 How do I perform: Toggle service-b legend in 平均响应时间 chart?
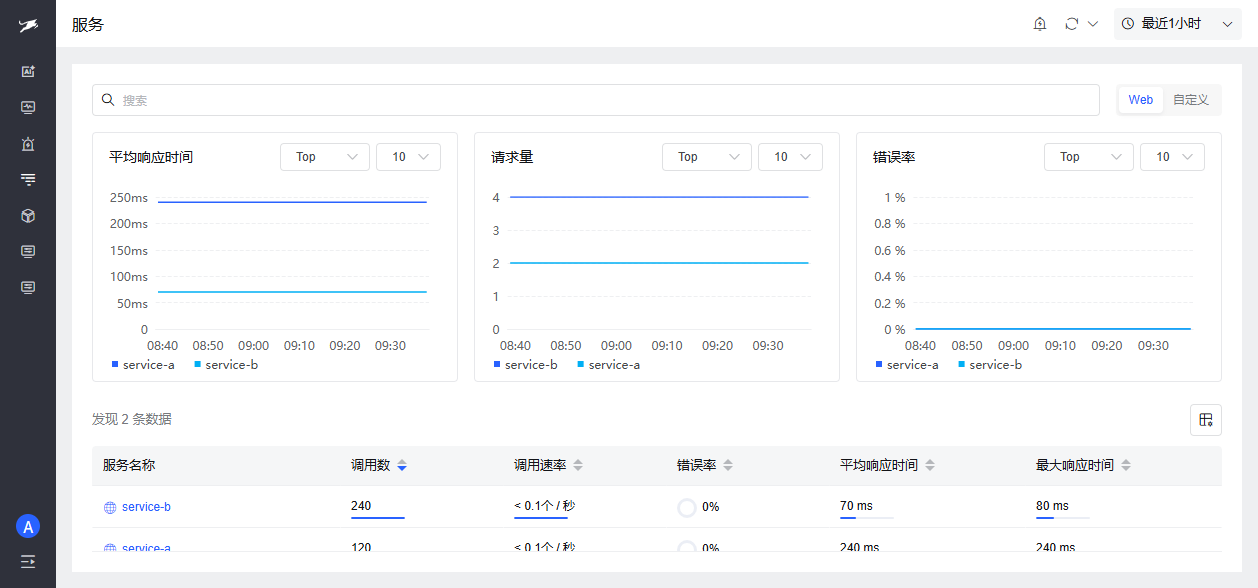coord(226,365)
